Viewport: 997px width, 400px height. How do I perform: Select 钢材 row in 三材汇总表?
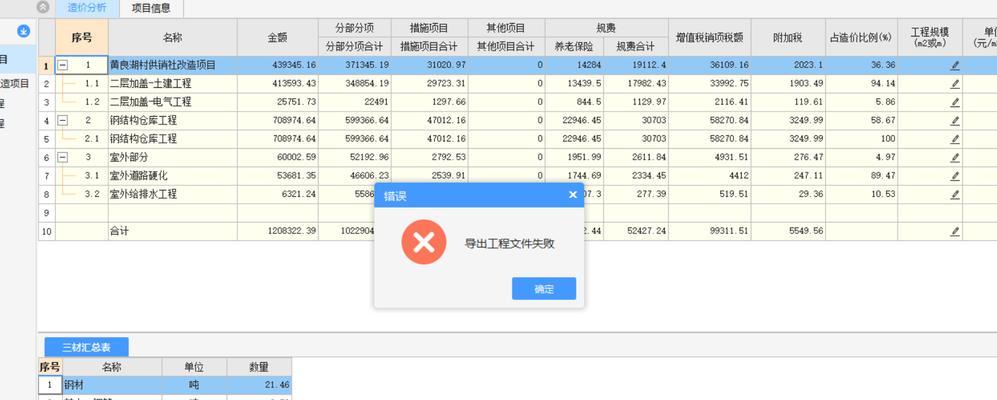(x=165, y=385)
